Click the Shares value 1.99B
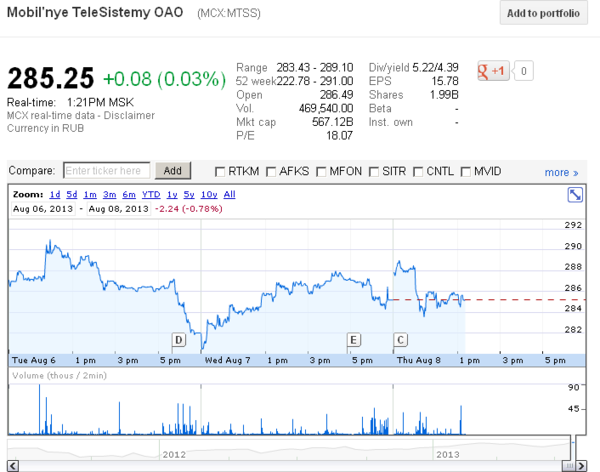The height and width of the screenshot is (472, 600). [444, 95]
